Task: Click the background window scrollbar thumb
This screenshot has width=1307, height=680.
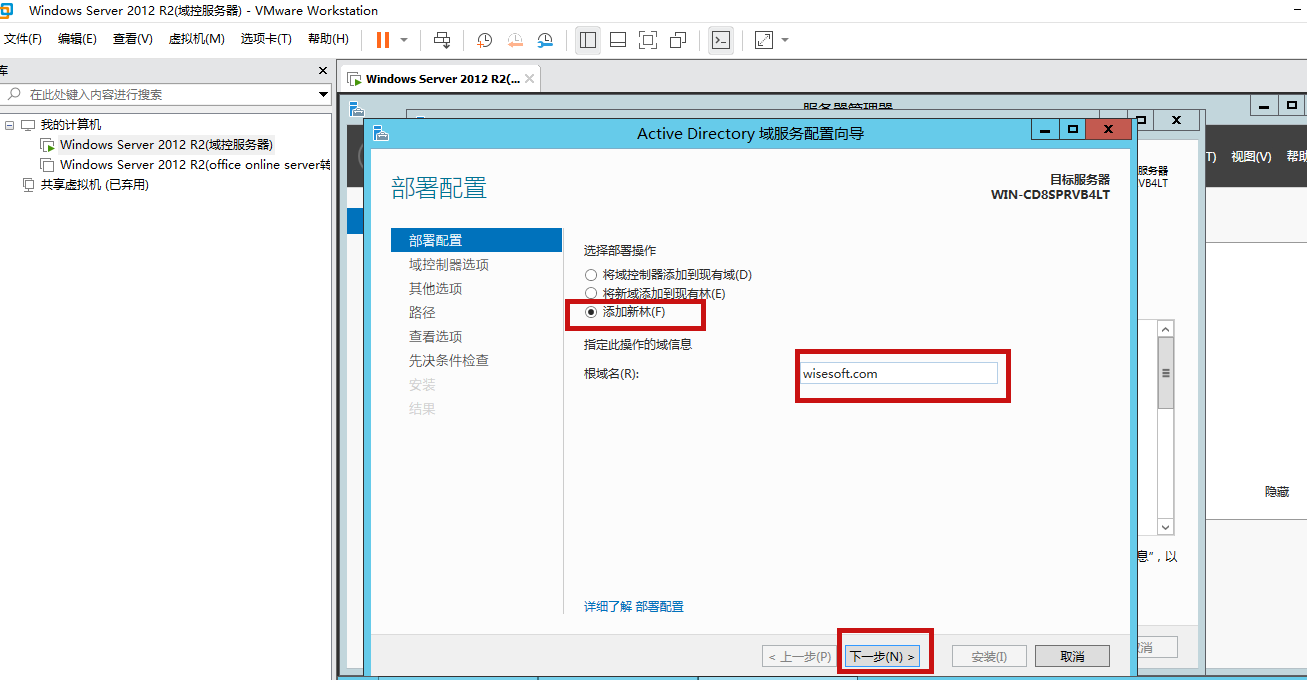Action: coord(1165,373)
